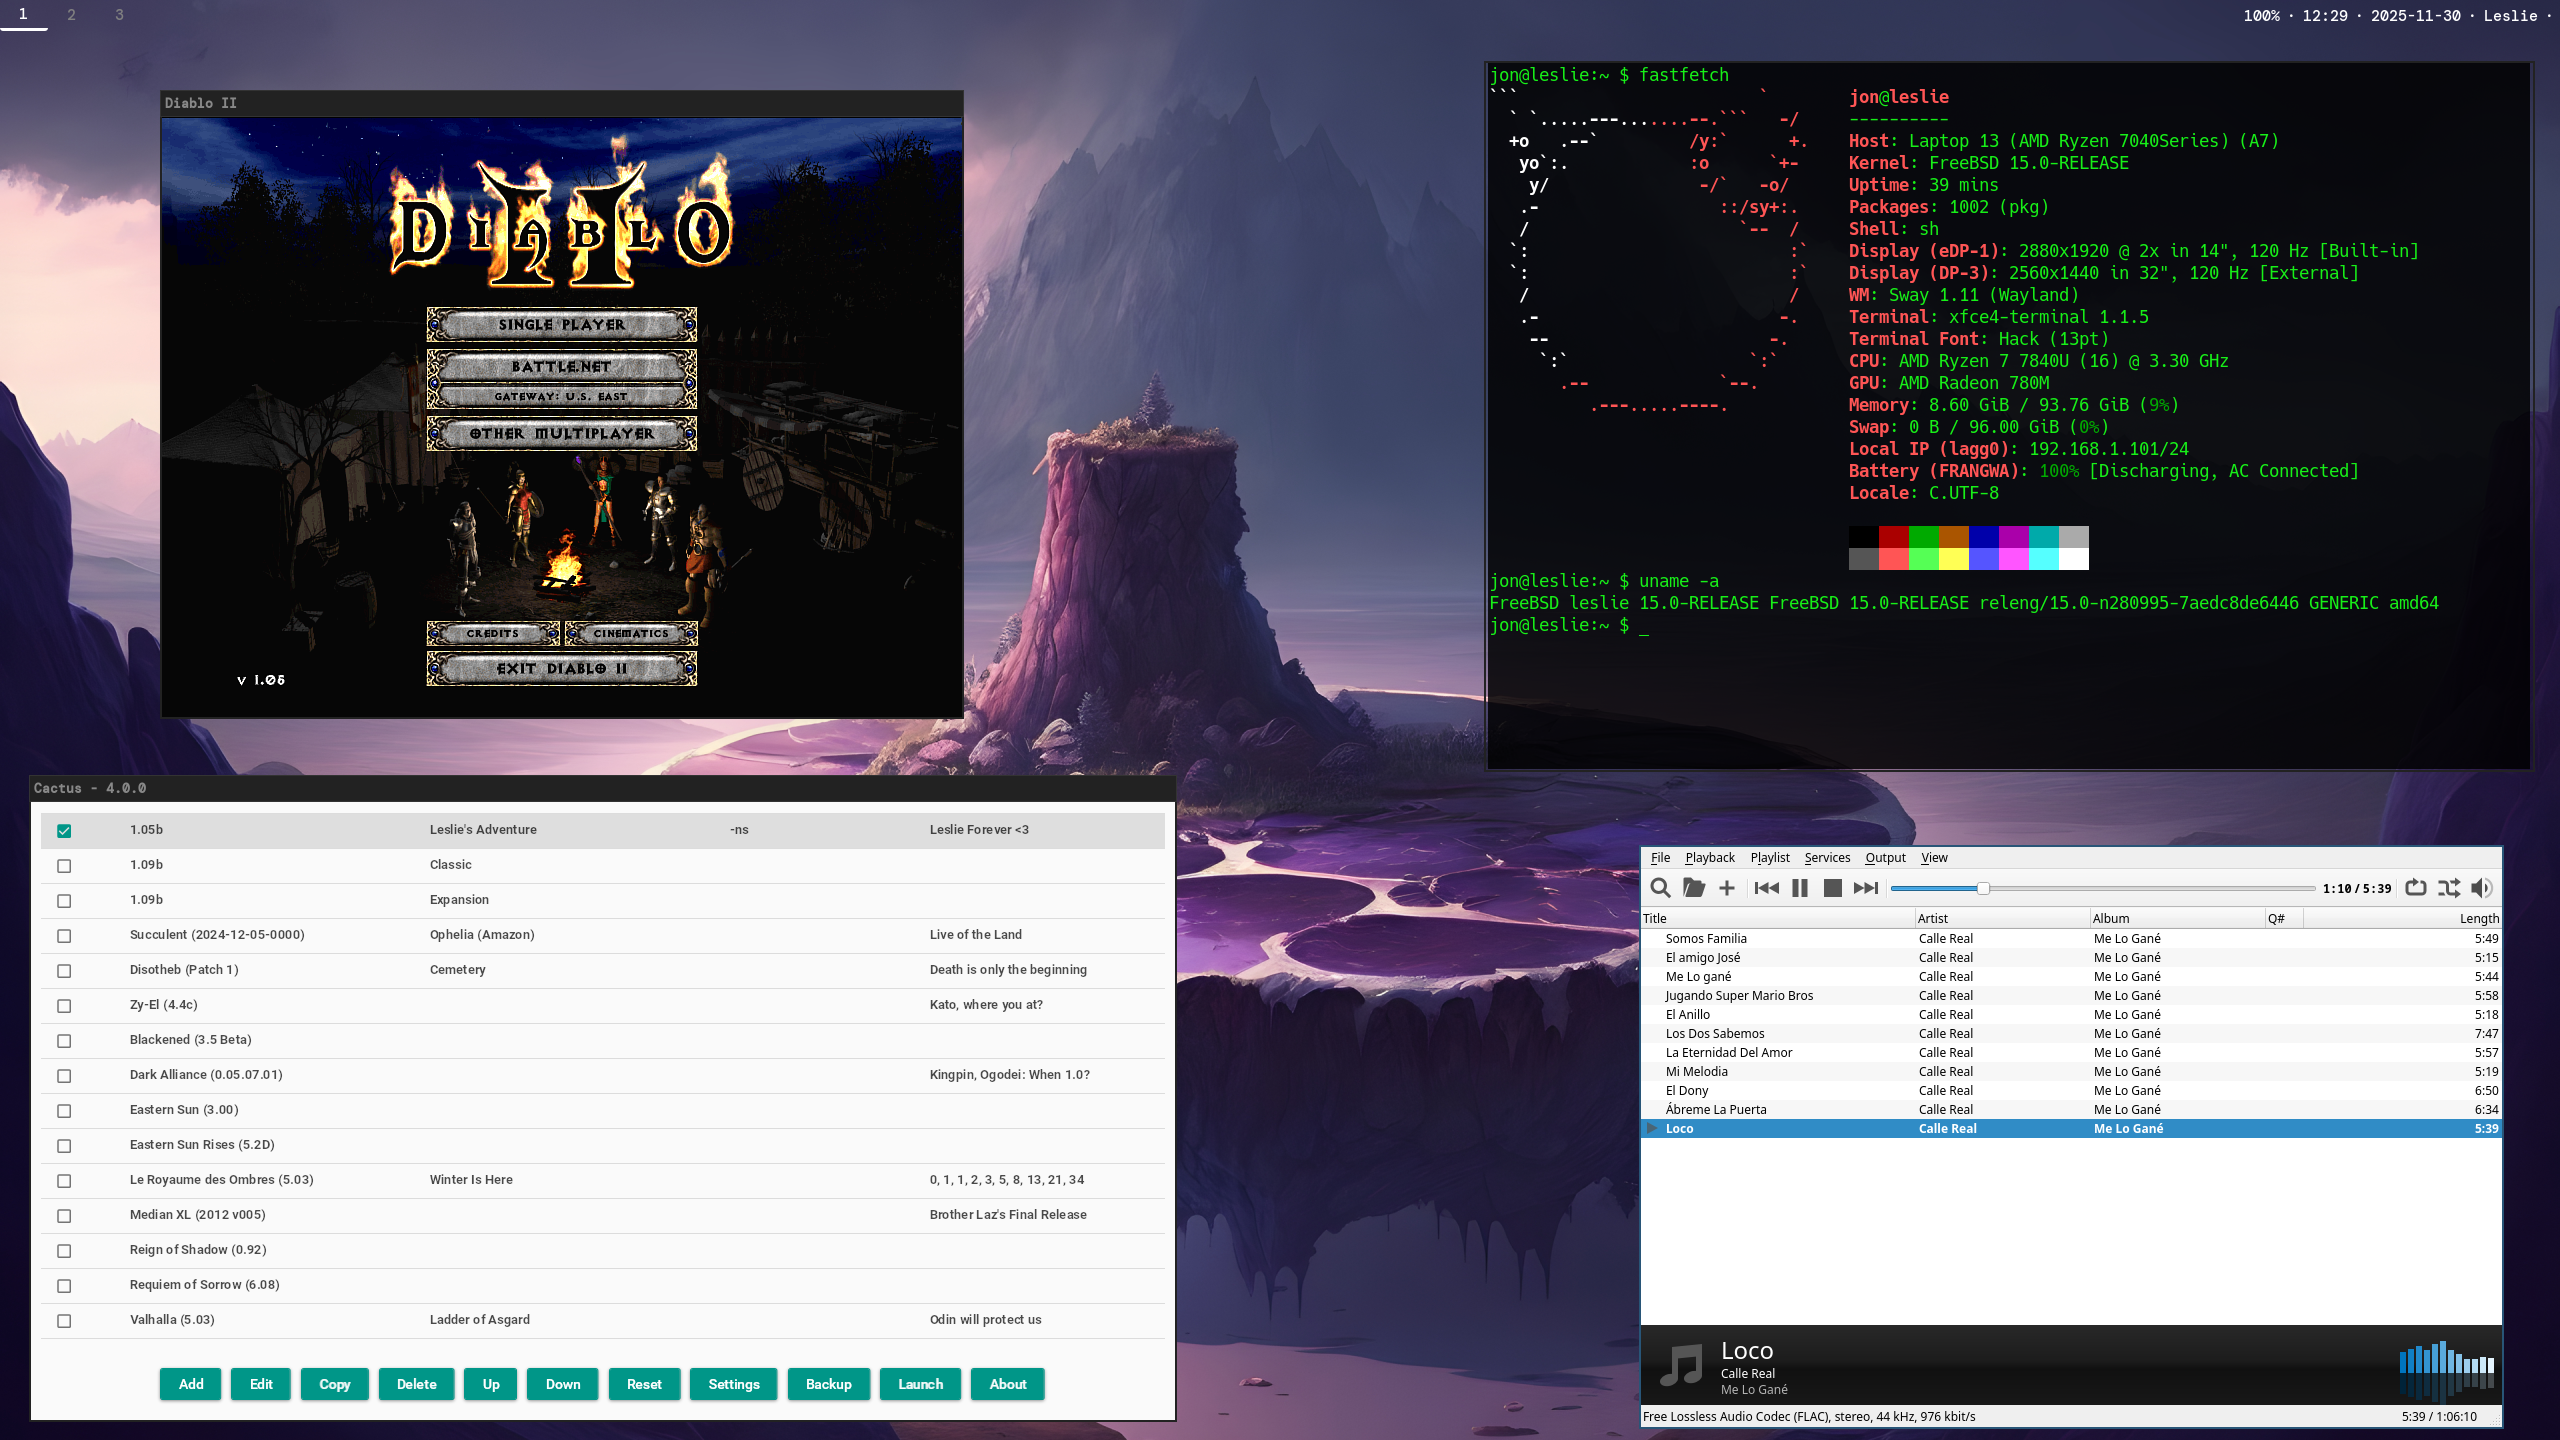Click the song position seek slider

(2100, 888)
